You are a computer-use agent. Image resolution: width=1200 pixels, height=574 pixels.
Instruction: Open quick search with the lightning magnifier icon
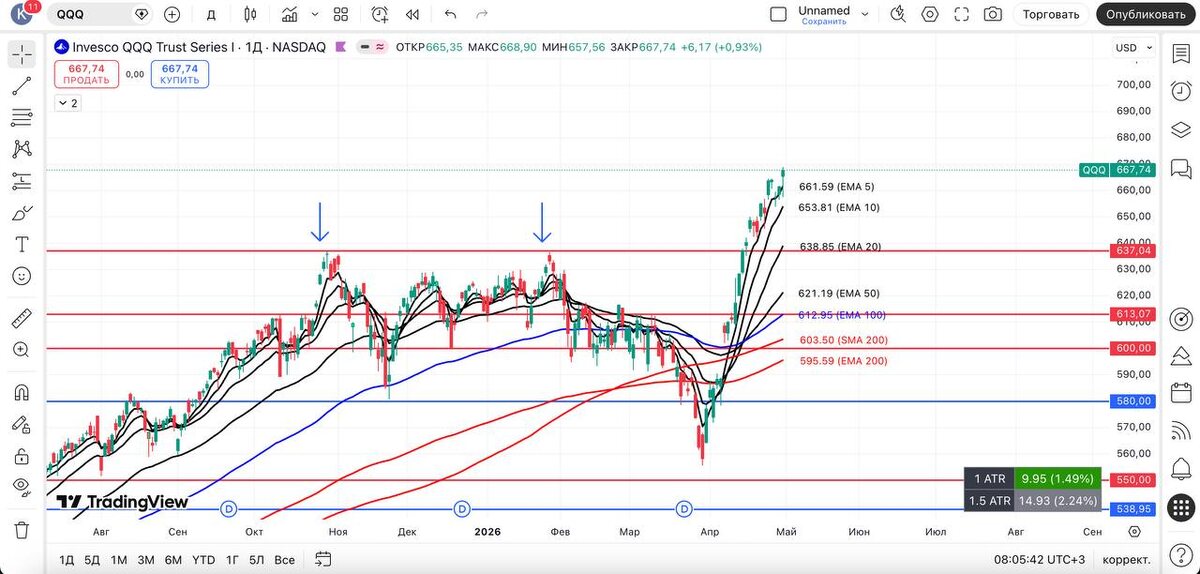tap(898, 14)
